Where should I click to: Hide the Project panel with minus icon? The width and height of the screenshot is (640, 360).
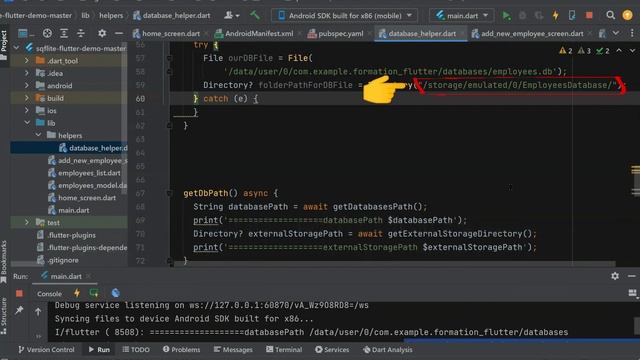tap(119, 33)
